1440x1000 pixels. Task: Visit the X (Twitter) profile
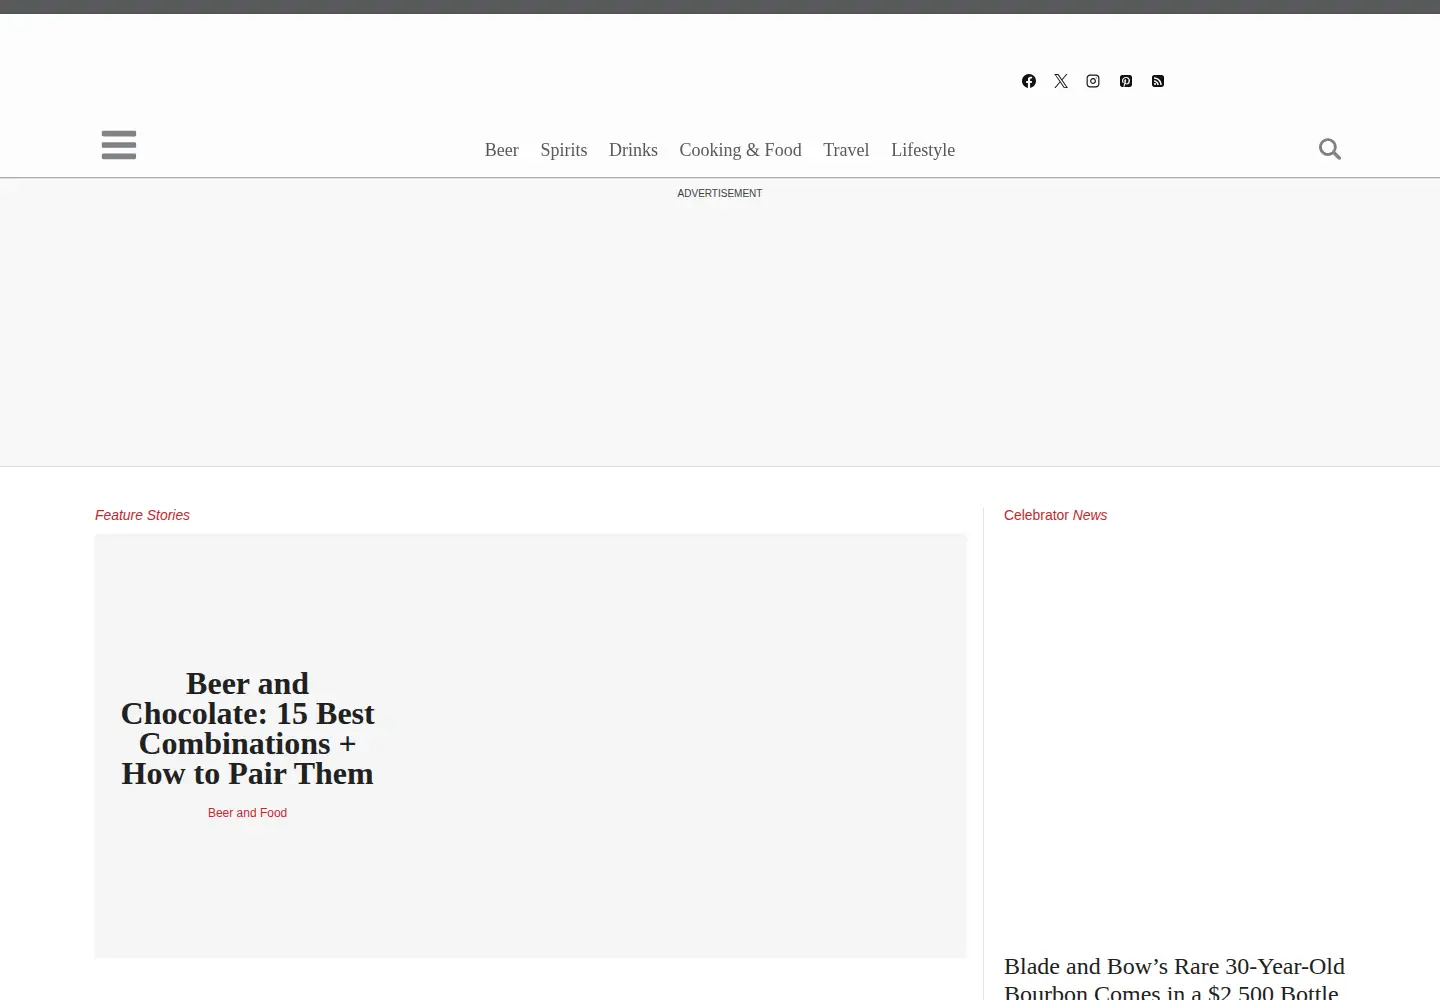point(1061,81)
